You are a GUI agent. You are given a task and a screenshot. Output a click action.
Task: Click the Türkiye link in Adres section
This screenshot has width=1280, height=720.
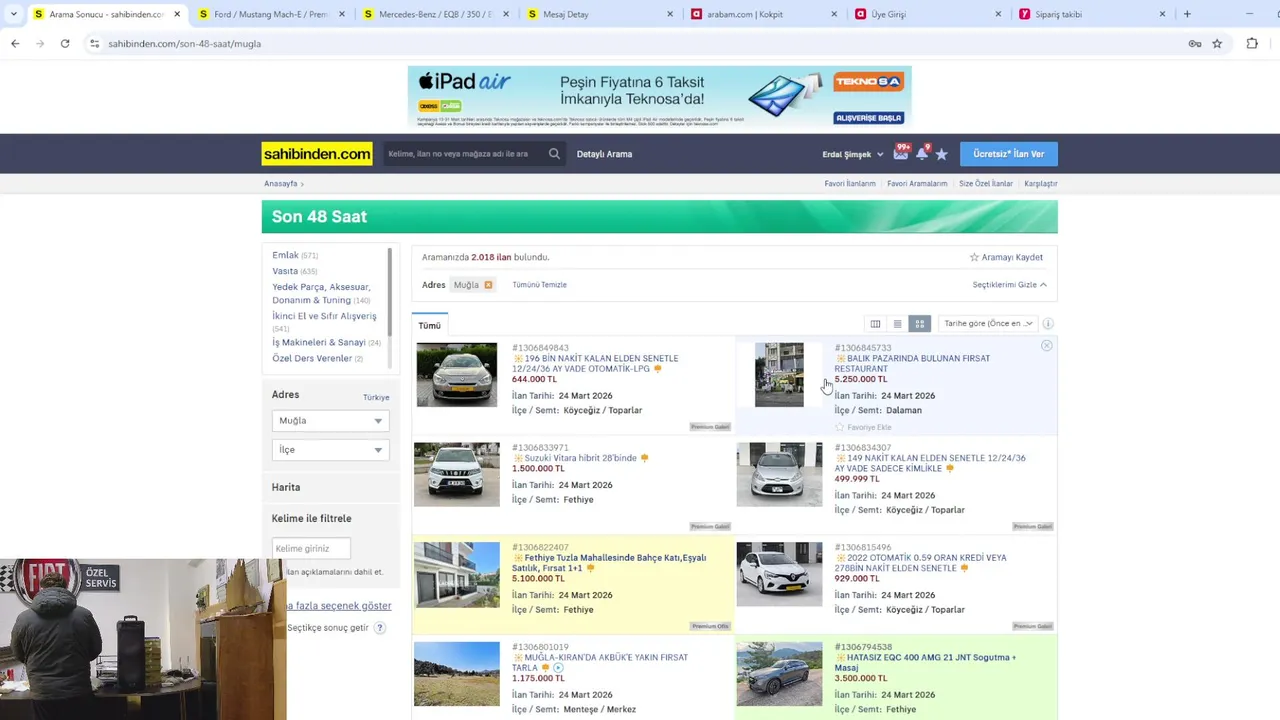tap(376, 397)
